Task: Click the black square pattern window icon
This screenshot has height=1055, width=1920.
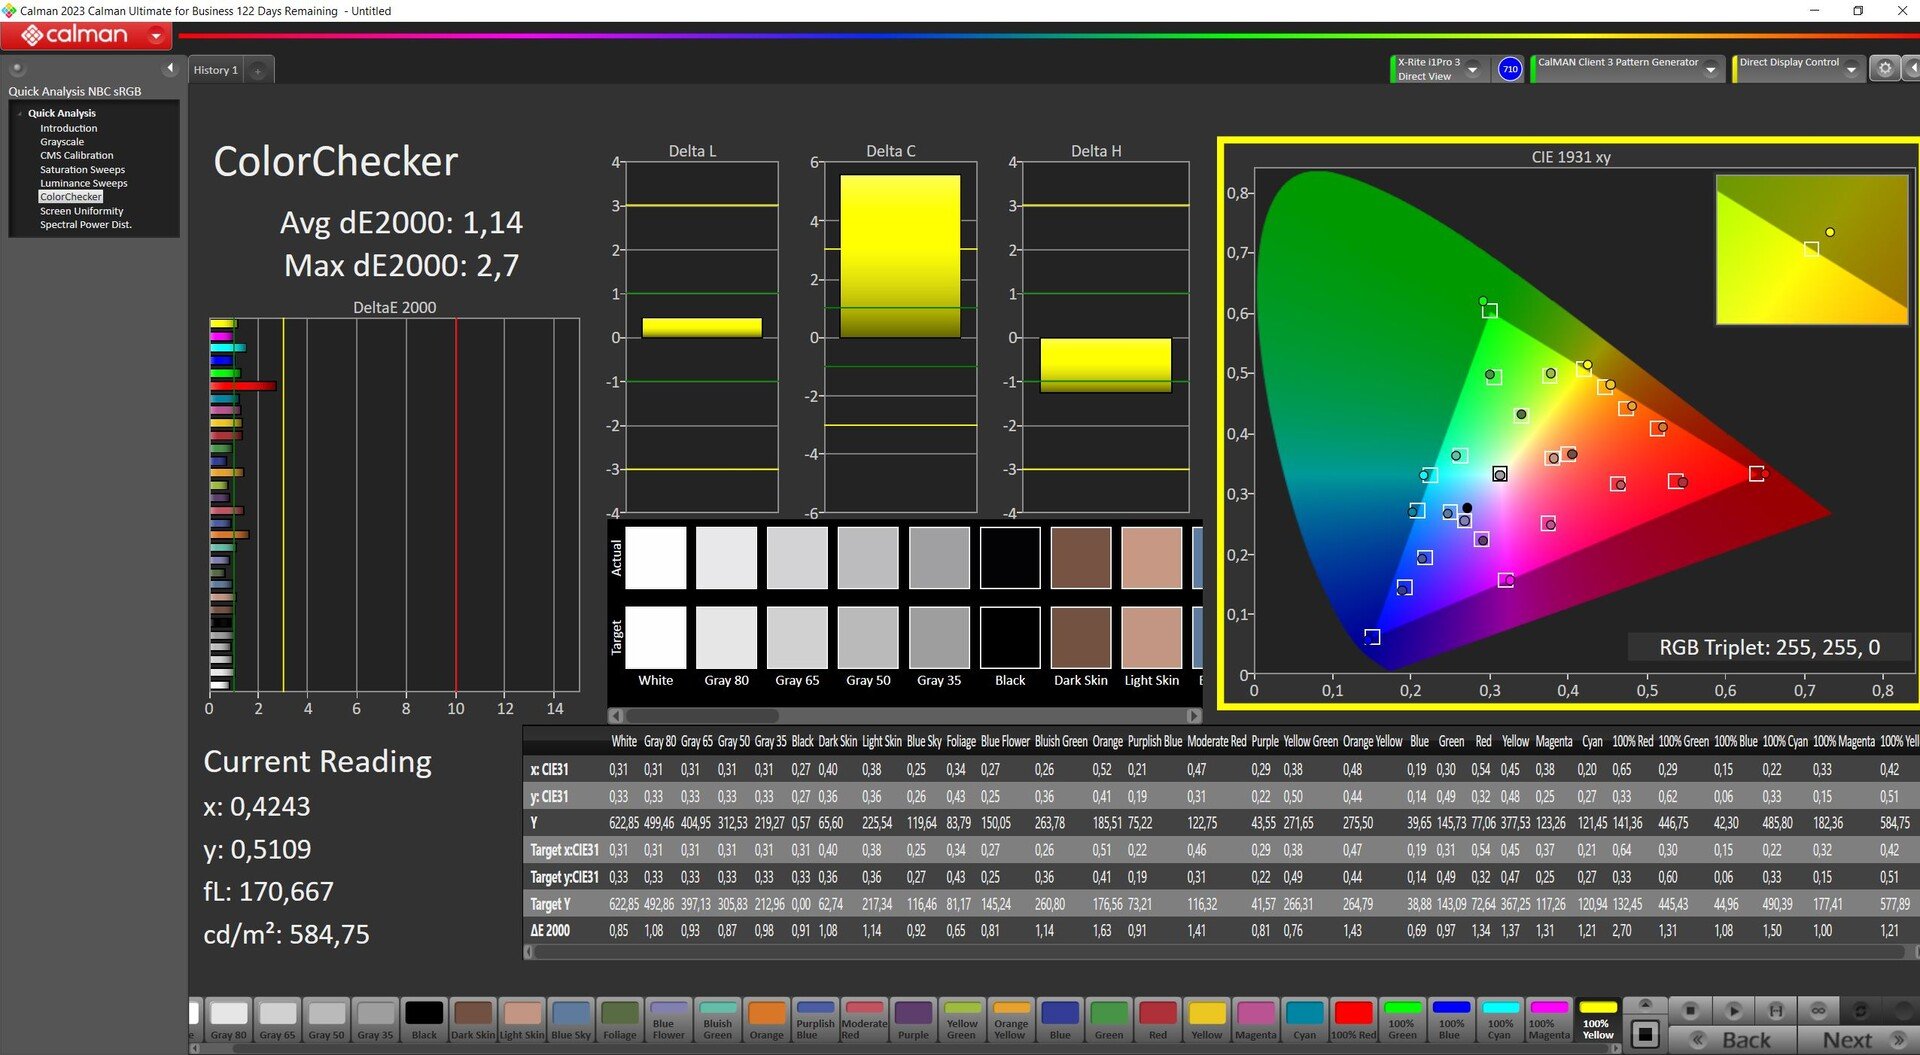Action: [1645, 1033]
